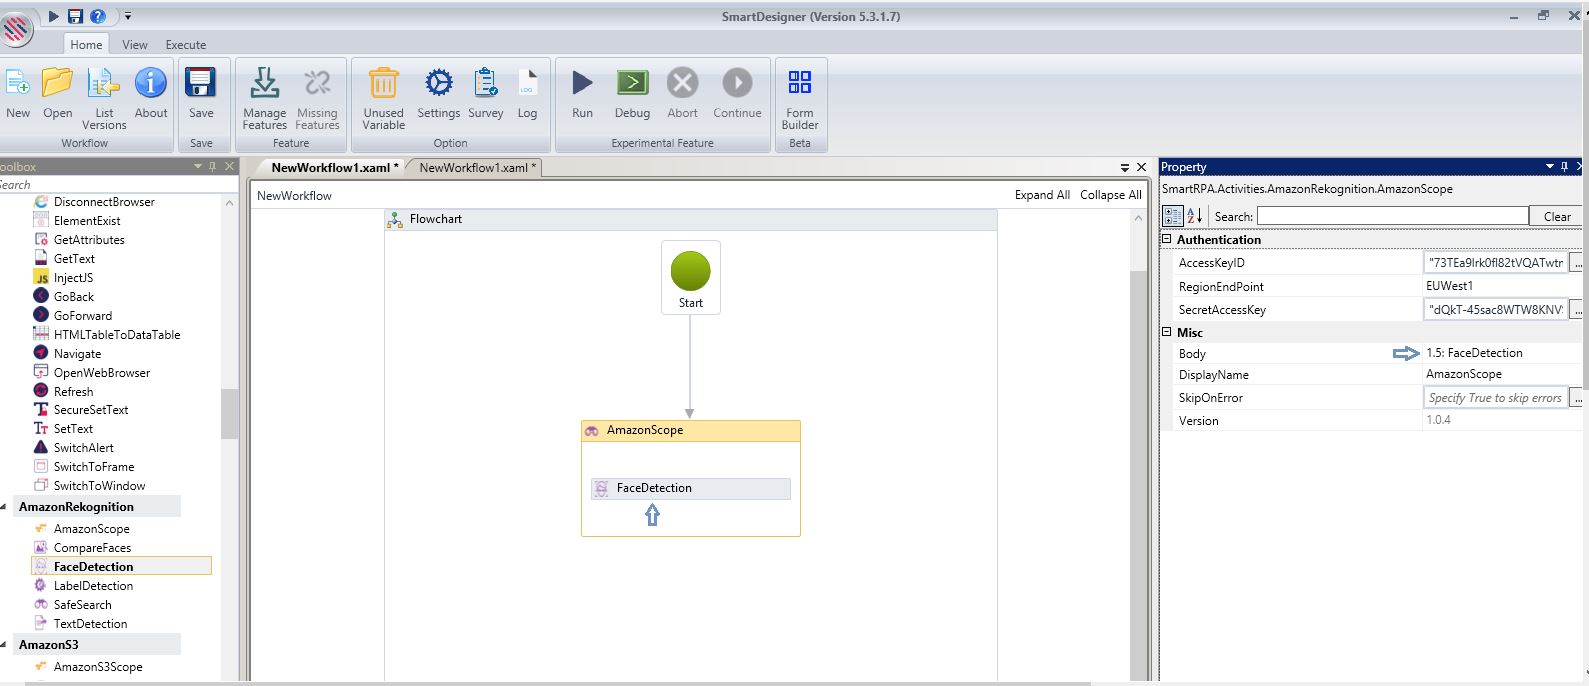Collapse the AmazonS3 toolbox group
Screen dimensions: 1589x686
pyautogui.click(x=5, y=645)
